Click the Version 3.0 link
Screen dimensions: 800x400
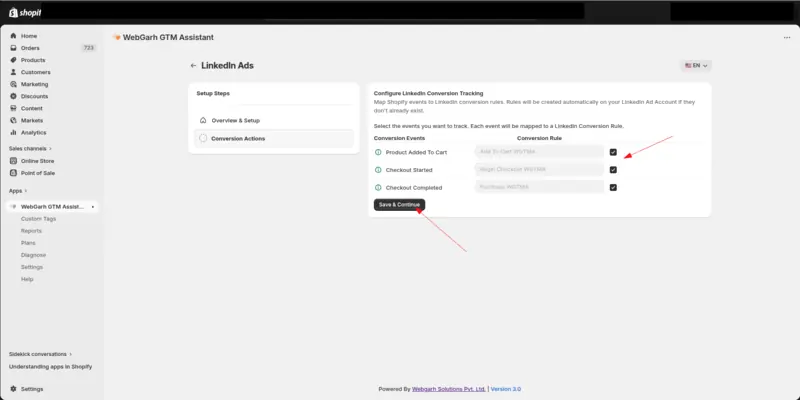coord(506,389)
